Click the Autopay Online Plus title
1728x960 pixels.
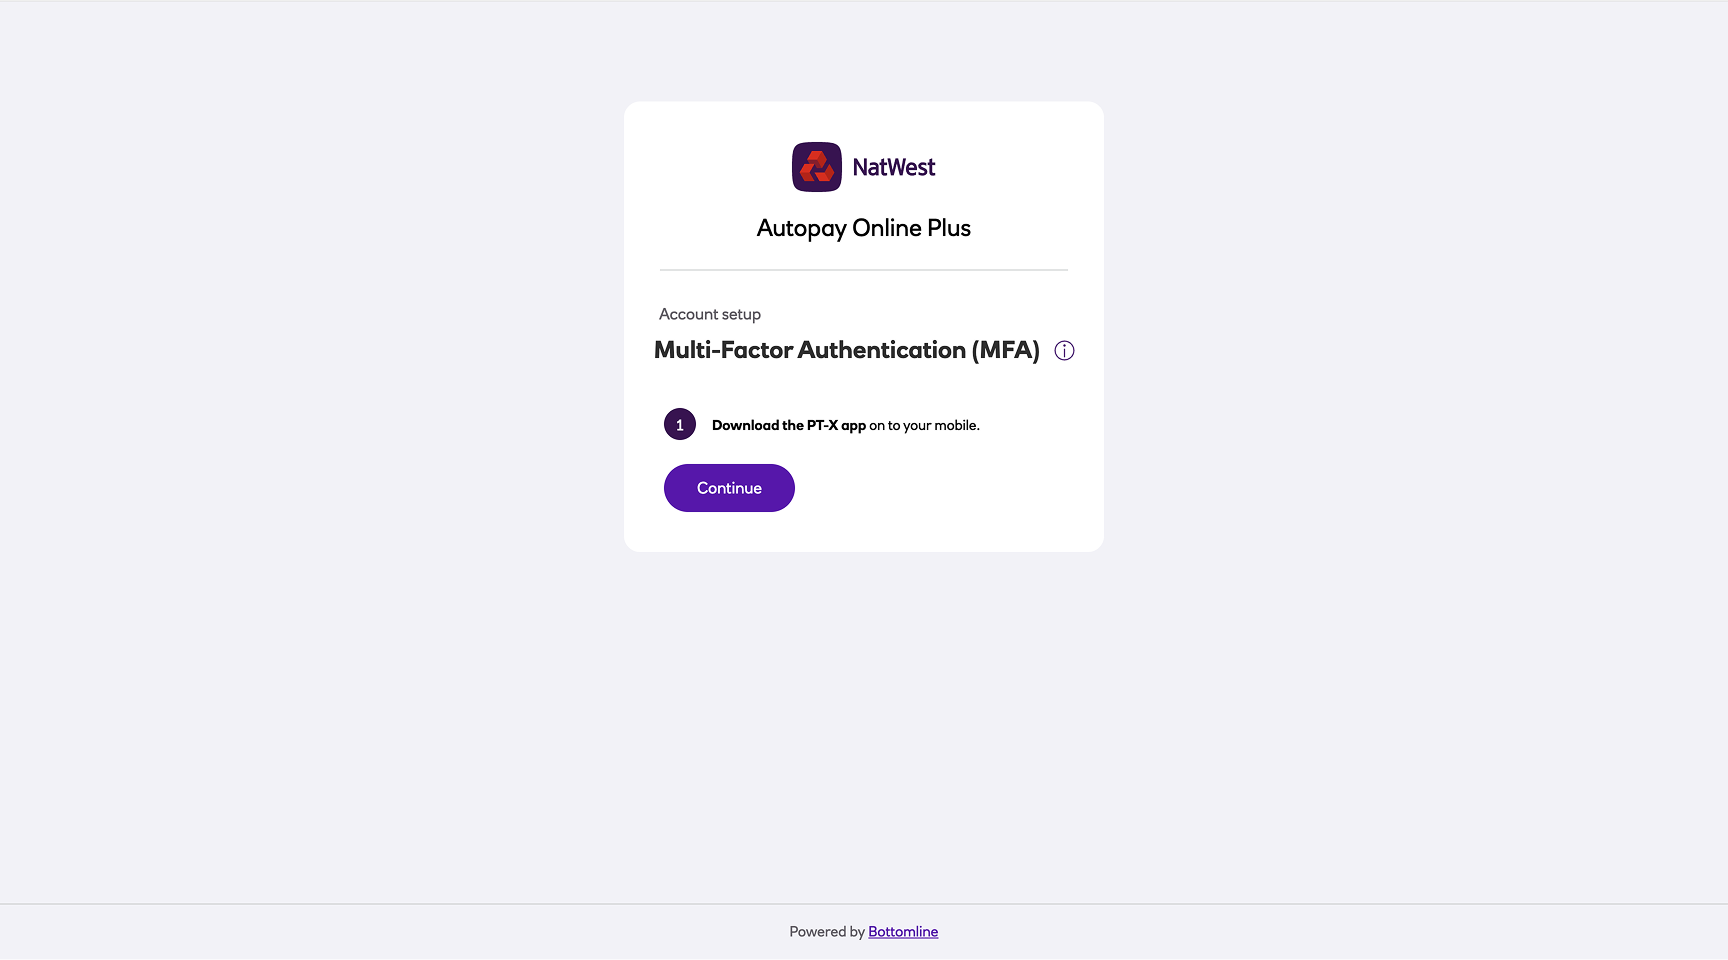(864, 228)
